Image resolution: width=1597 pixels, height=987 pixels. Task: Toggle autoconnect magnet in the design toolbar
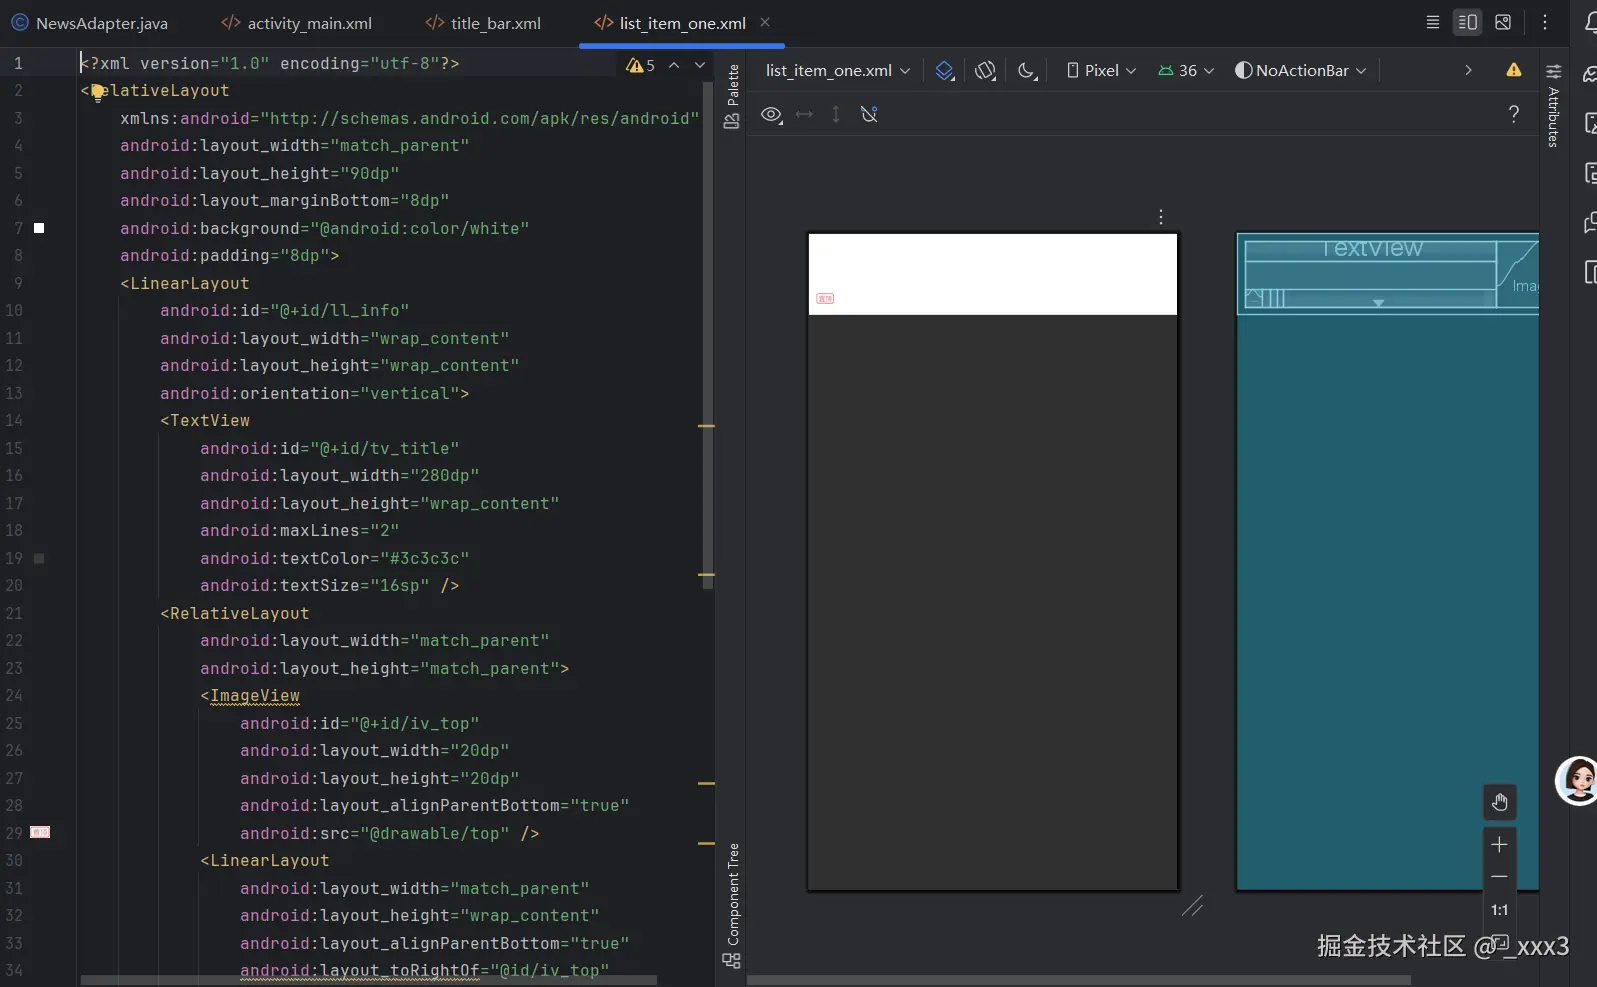[869, 115]
